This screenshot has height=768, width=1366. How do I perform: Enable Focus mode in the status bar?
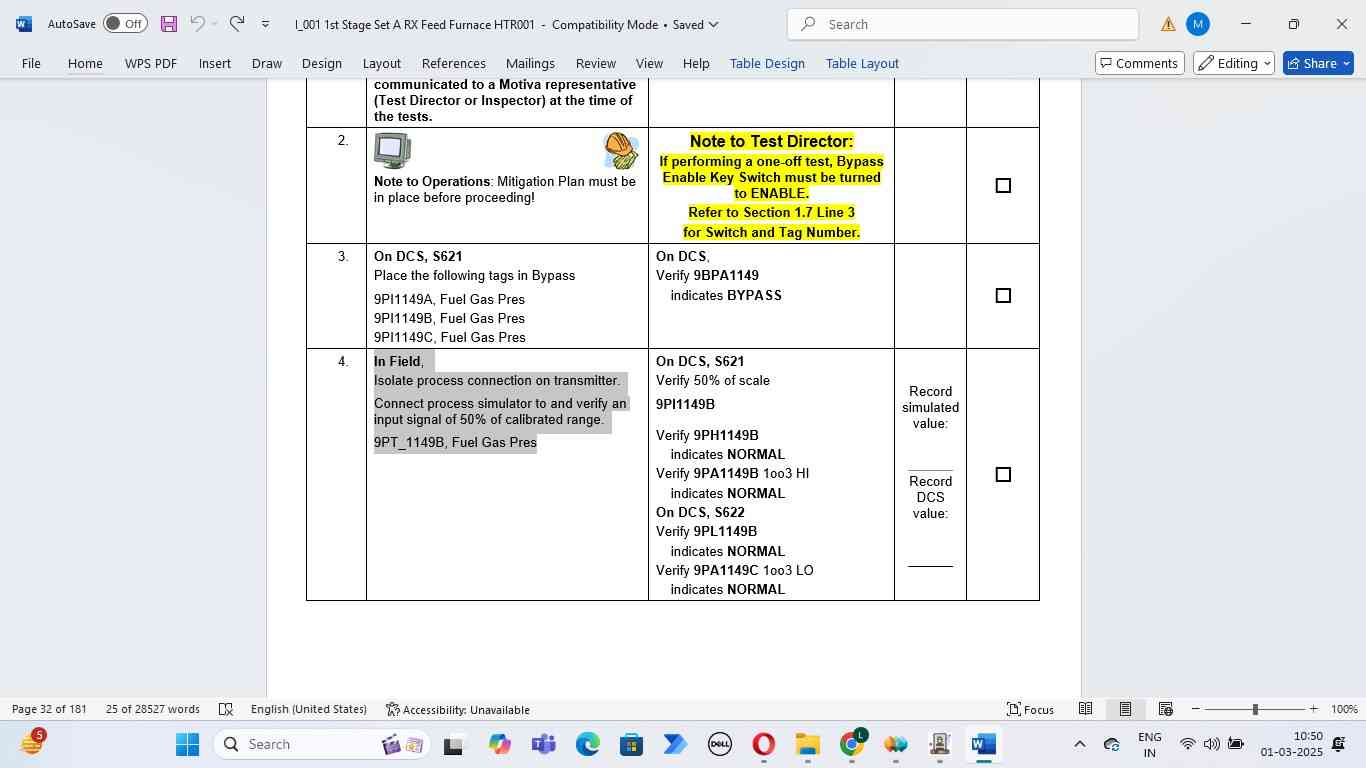tap(1030, 709)
